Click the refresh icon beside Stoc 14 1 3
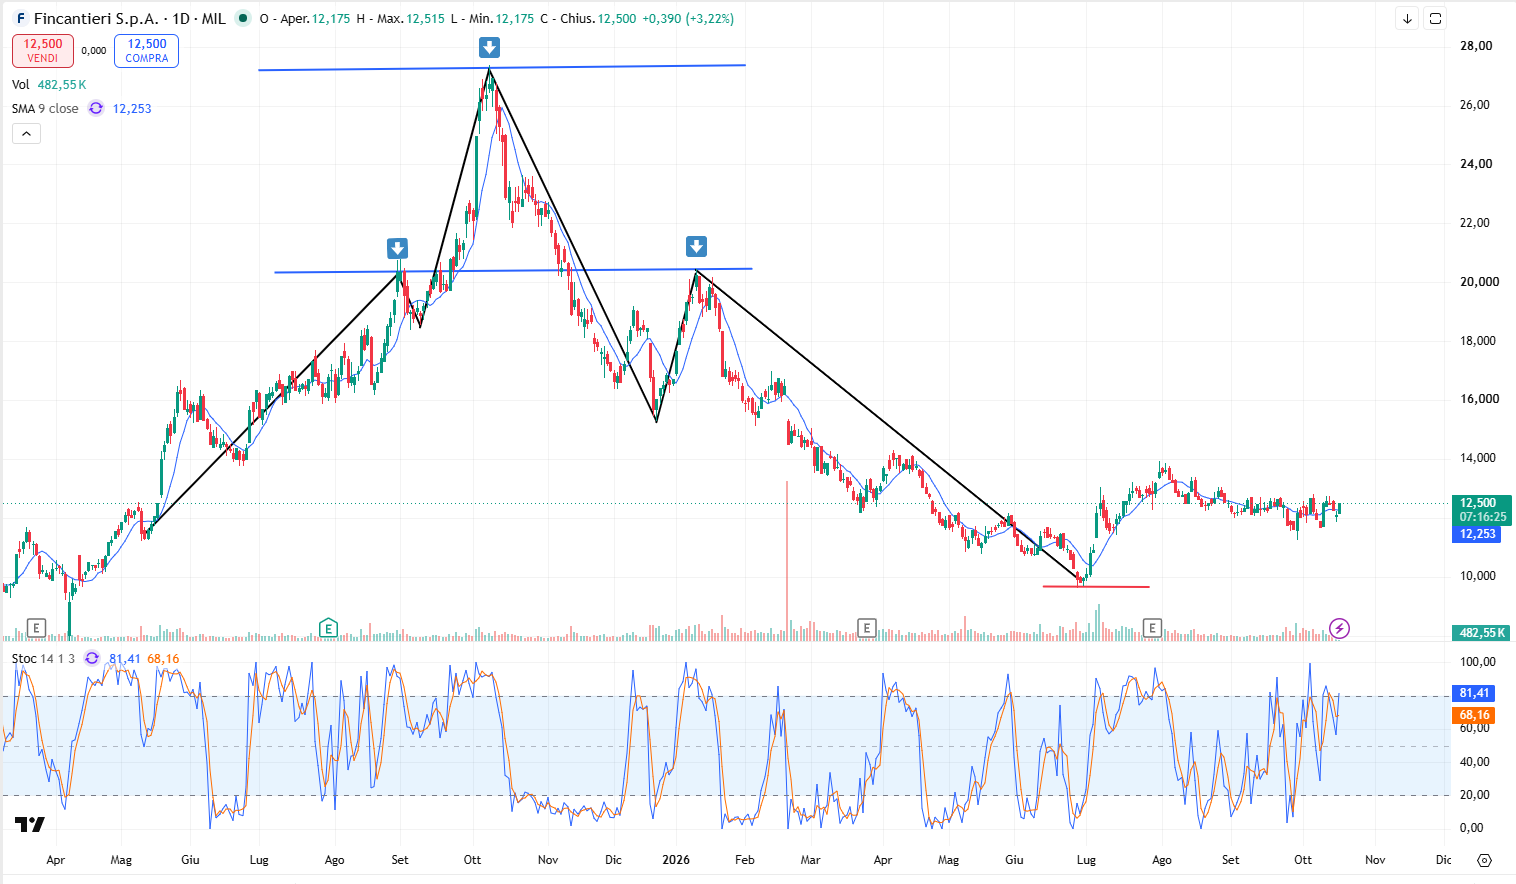The width and height of the screenshot is (1516, 884). tap(92, 658)
